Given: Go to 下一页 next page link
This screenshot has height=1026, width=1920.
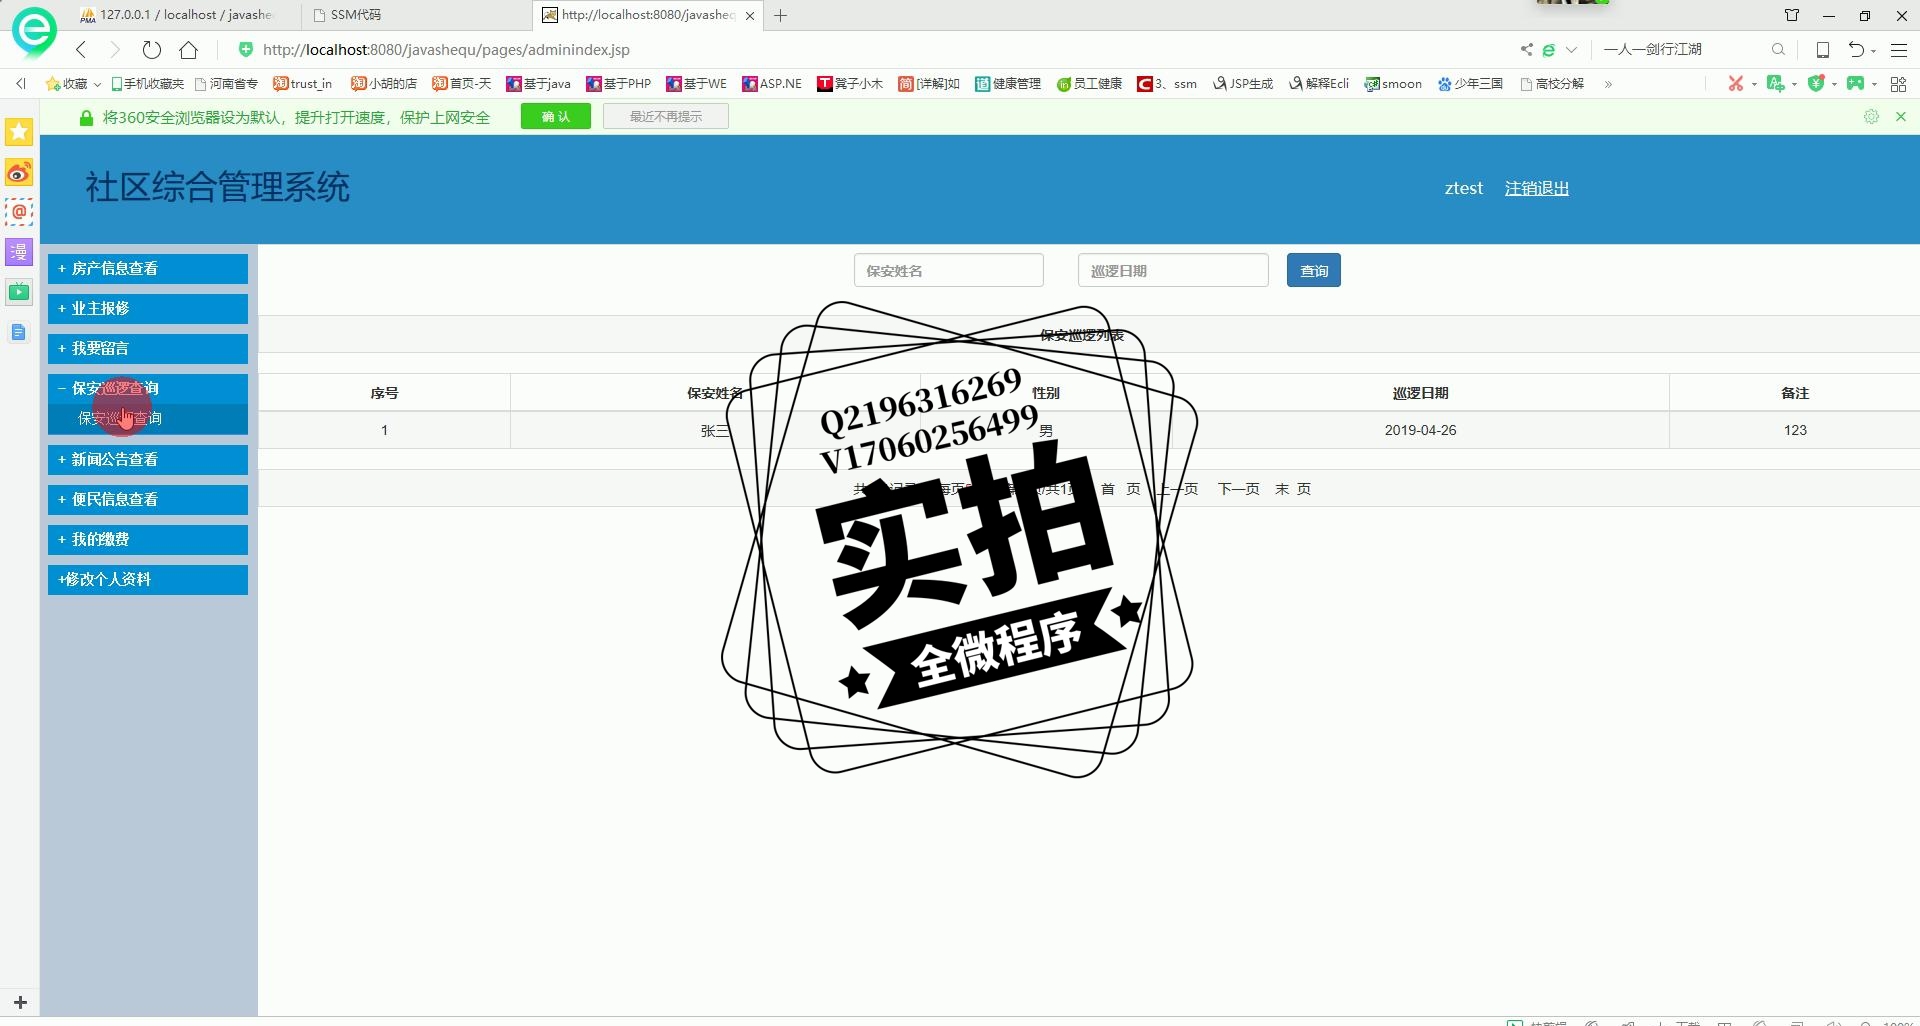Looking at the screenshot, I should (x=1238, y=489).
